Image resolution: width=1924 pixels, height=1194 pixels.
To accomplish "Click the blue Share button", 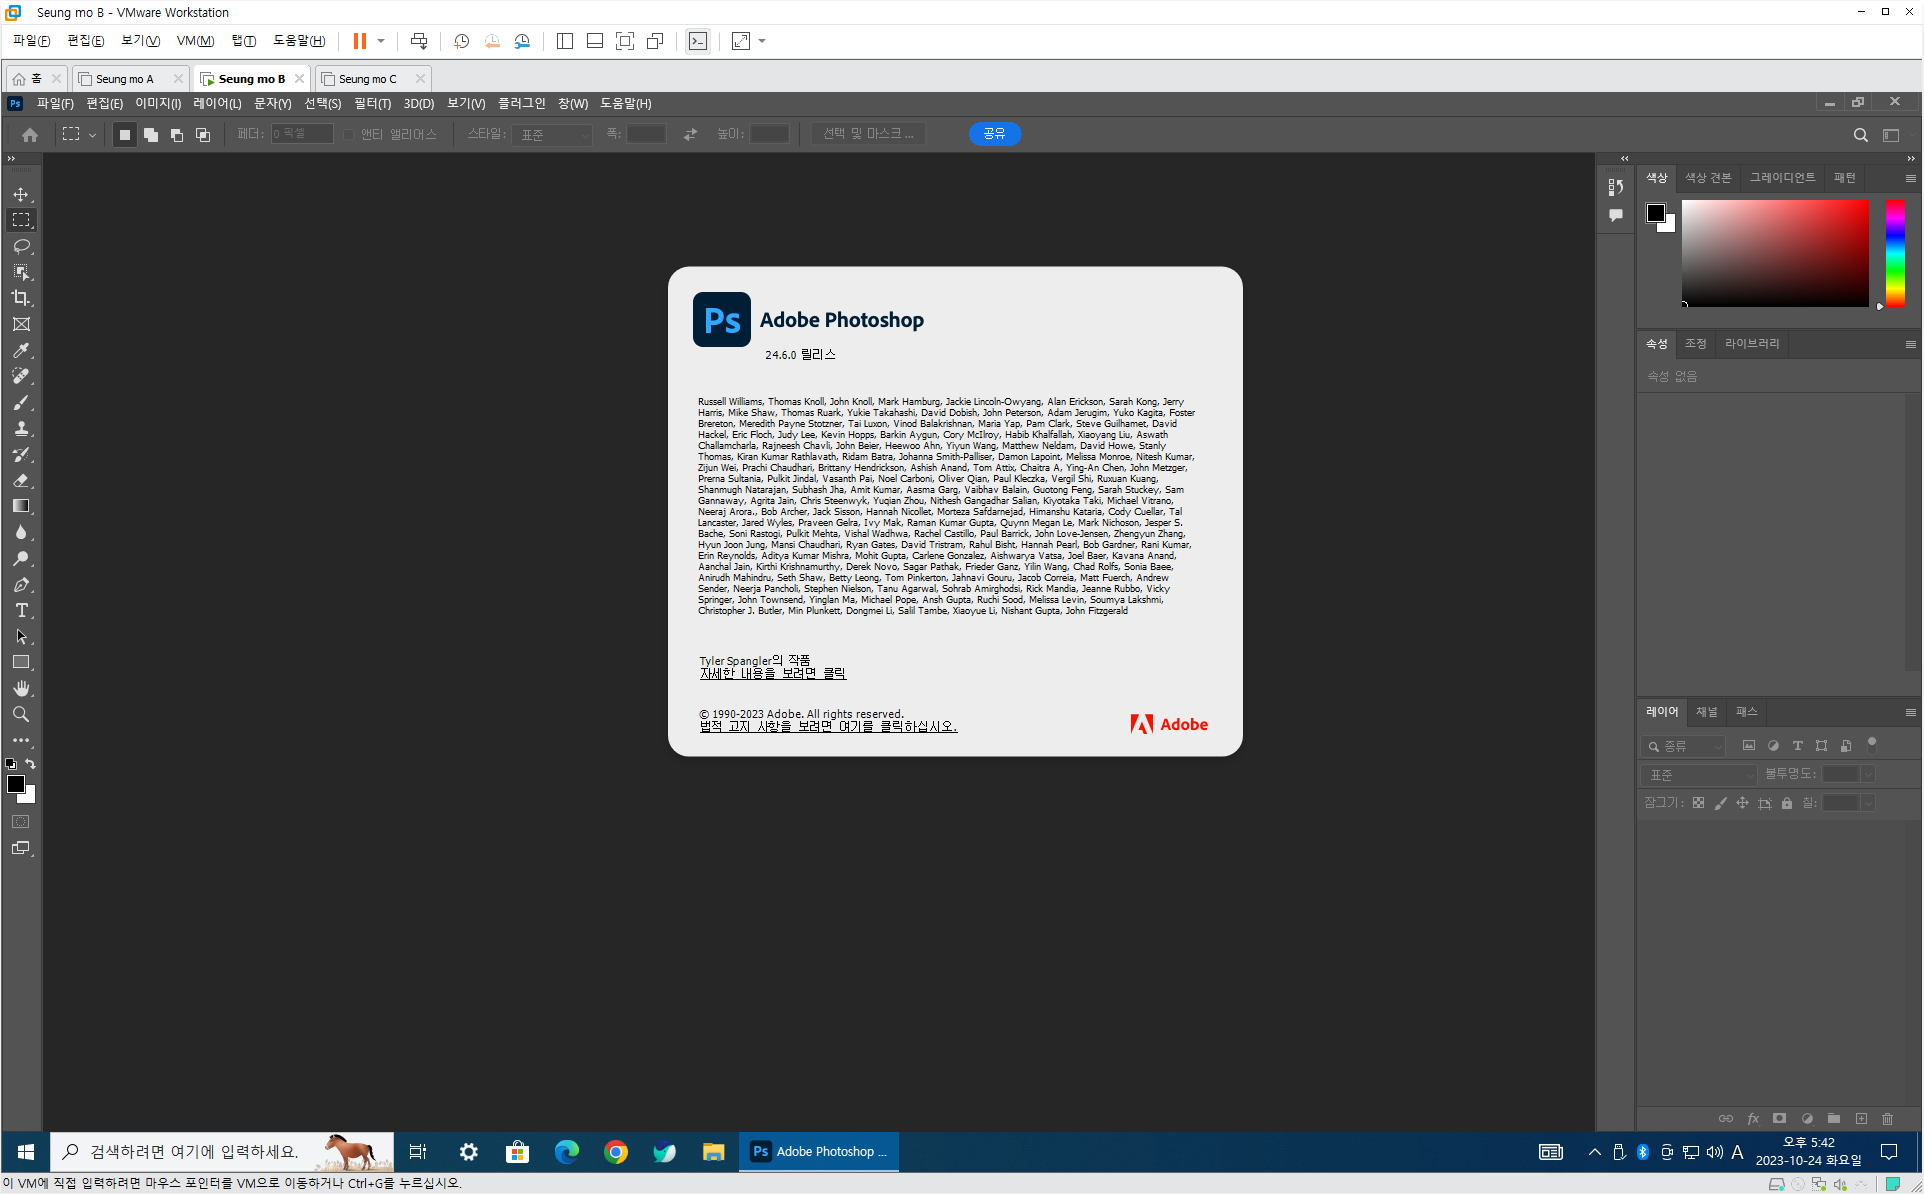I will [x=994, y=134].
